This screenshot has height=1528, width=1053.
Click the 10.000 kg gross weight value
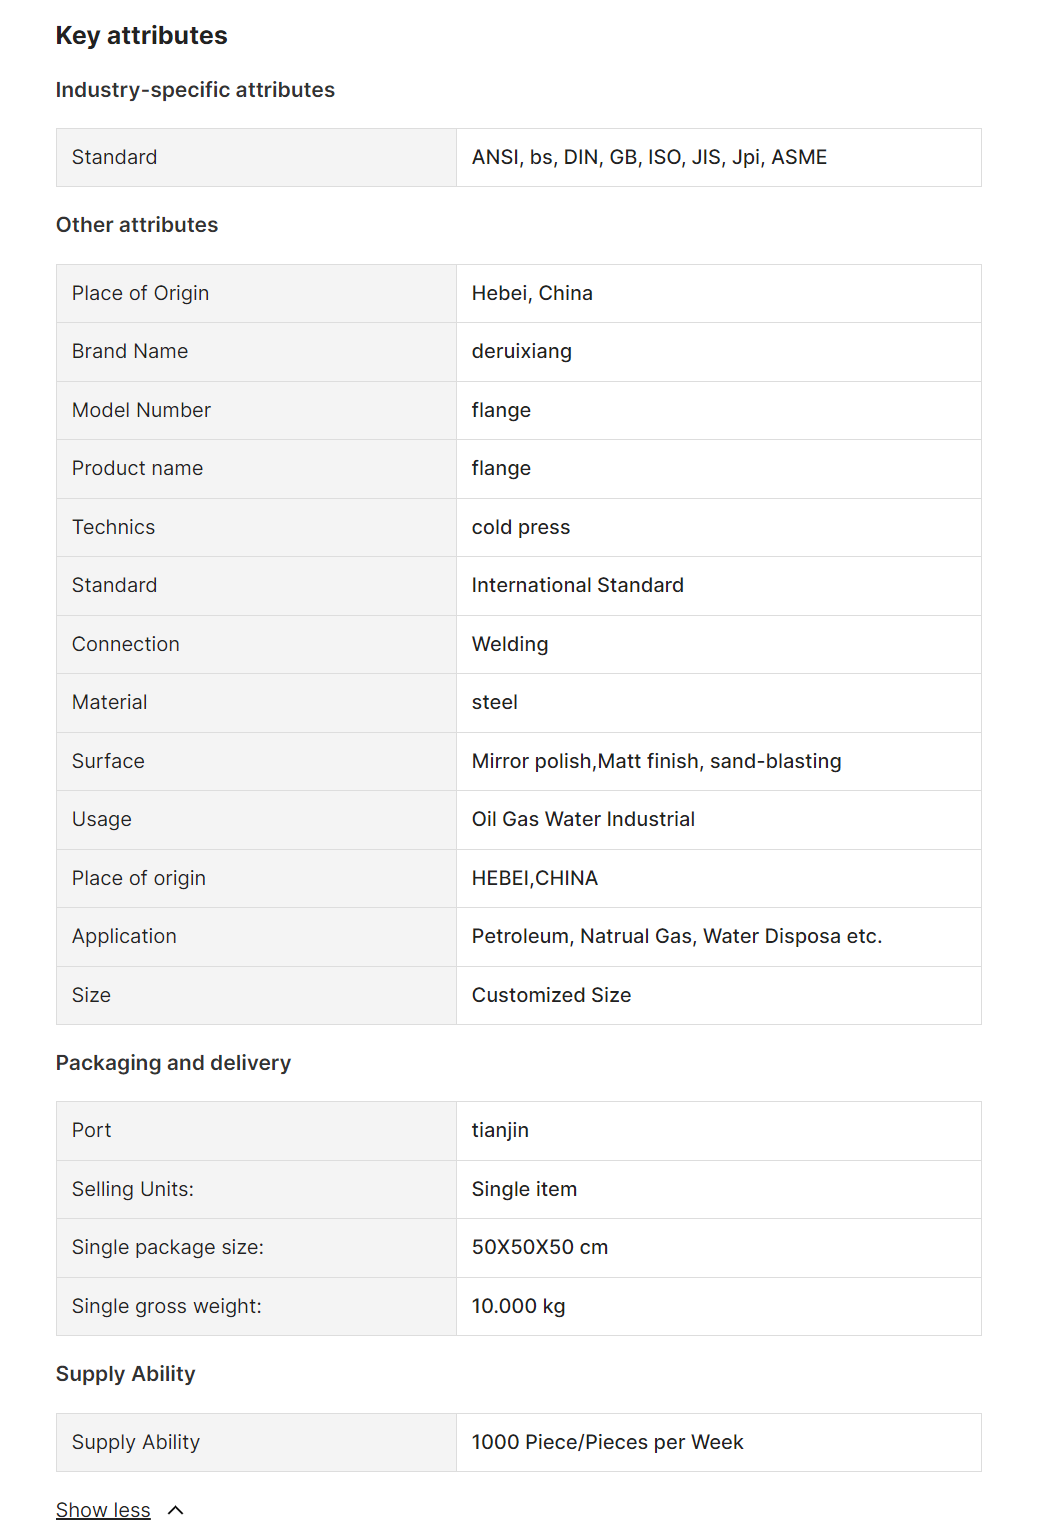coord(518,1306)
